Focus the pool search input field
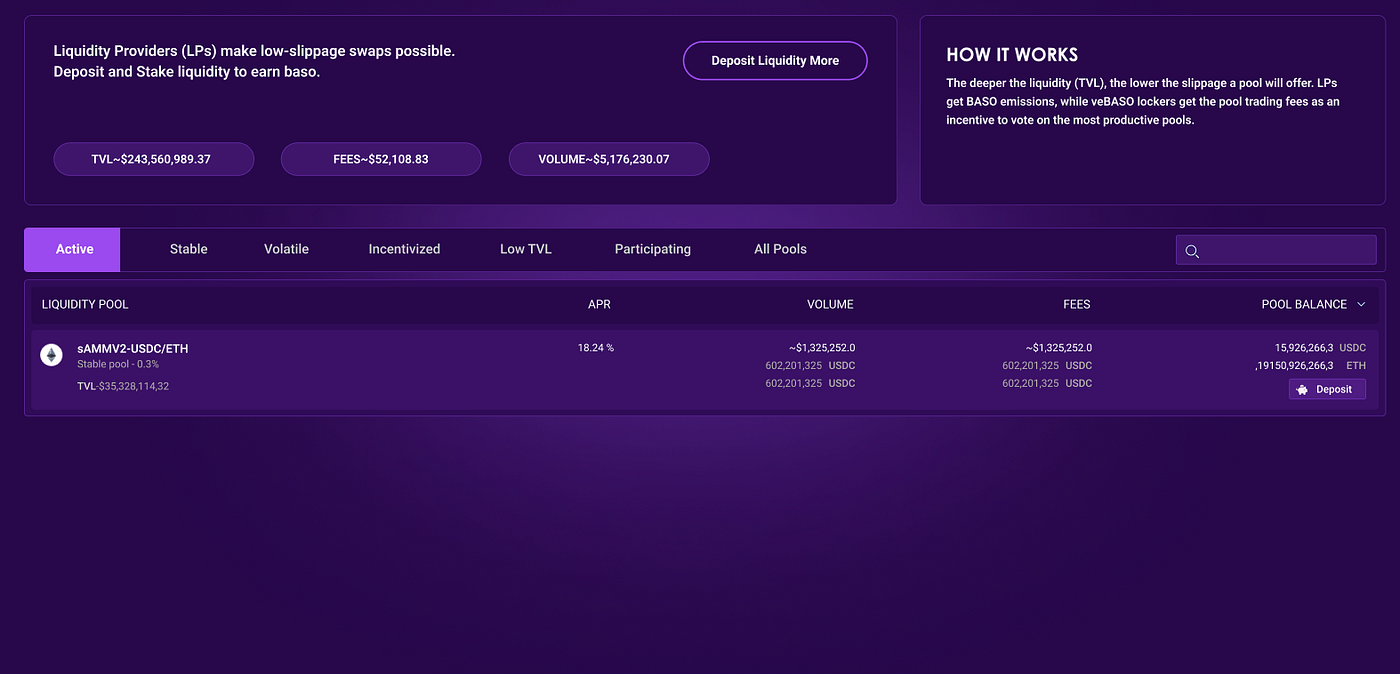Viewport: 1400px width, 674px height. (1286, 250)
